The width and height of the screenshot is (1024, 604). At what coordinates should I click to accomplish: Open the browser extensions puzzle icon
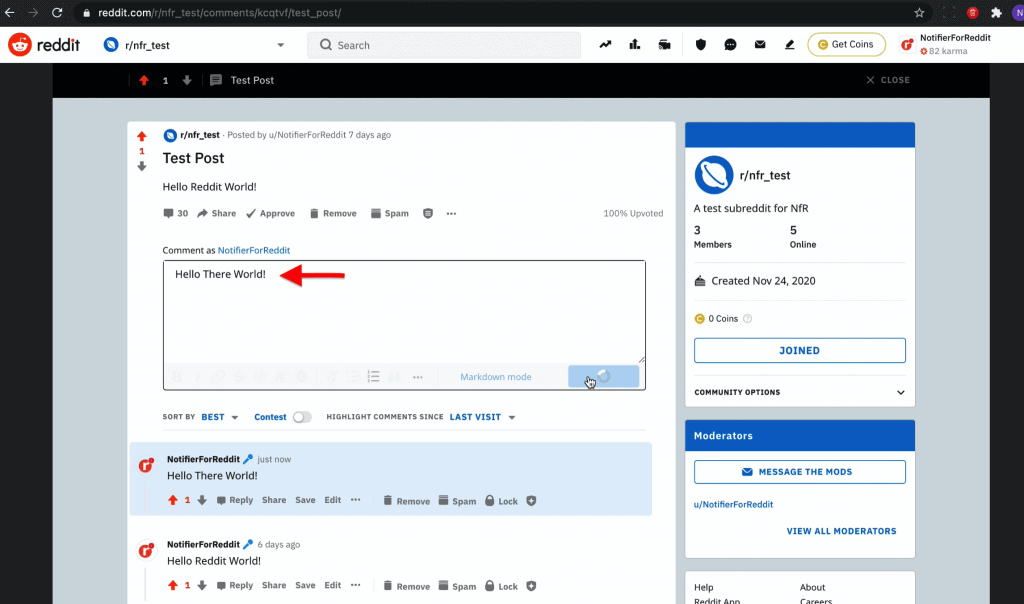tap(996, 12)
